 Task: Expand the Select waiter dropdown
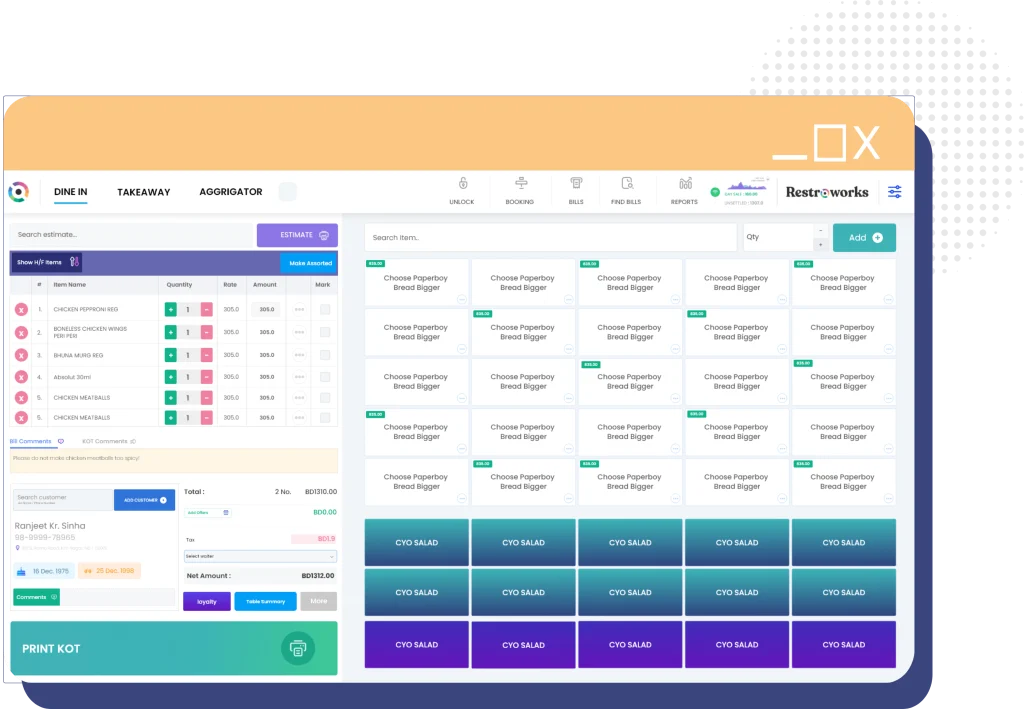tap(260, 556)
